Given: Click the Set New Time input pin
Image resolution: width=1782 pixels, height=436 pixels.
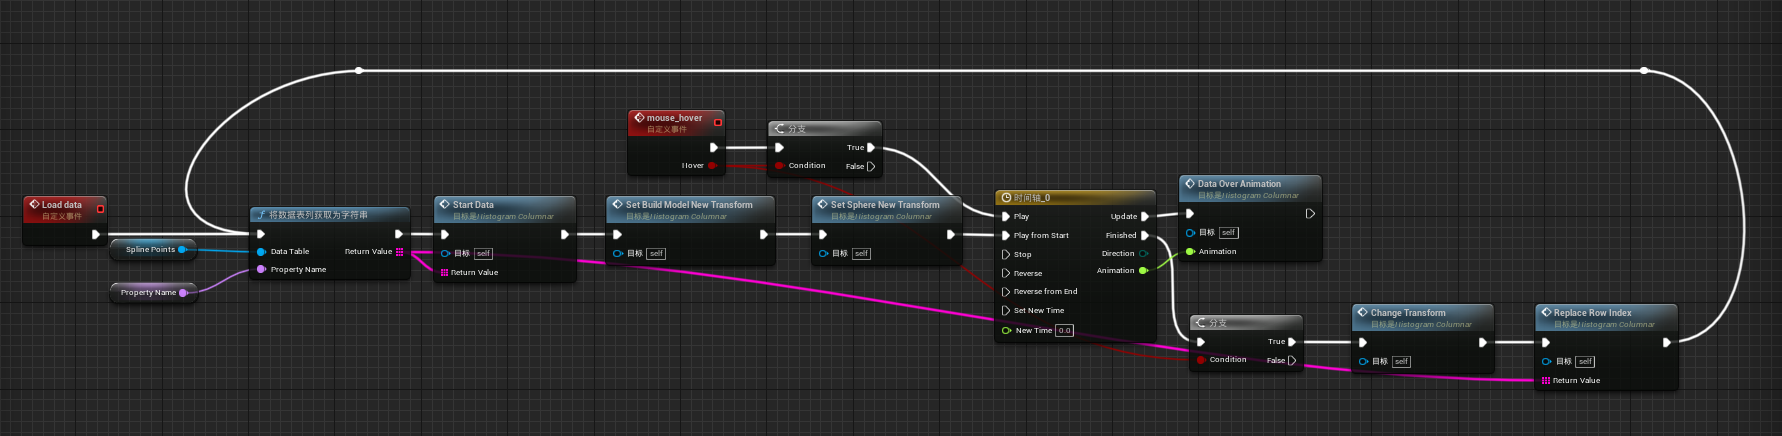Looking at the screenshot, I should [x=1006, y=310].
